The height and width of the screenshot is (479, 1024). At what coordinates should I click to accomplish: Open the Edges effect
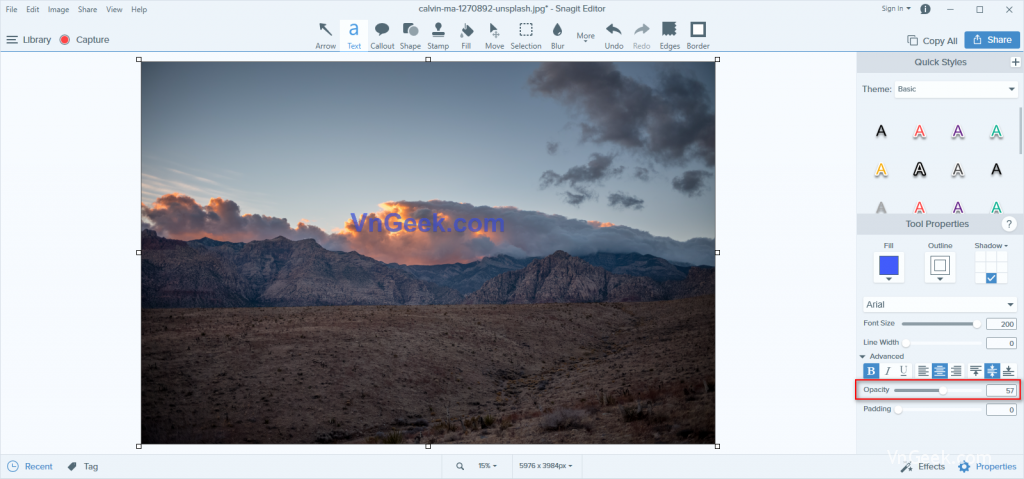click(x=669, y=35)
